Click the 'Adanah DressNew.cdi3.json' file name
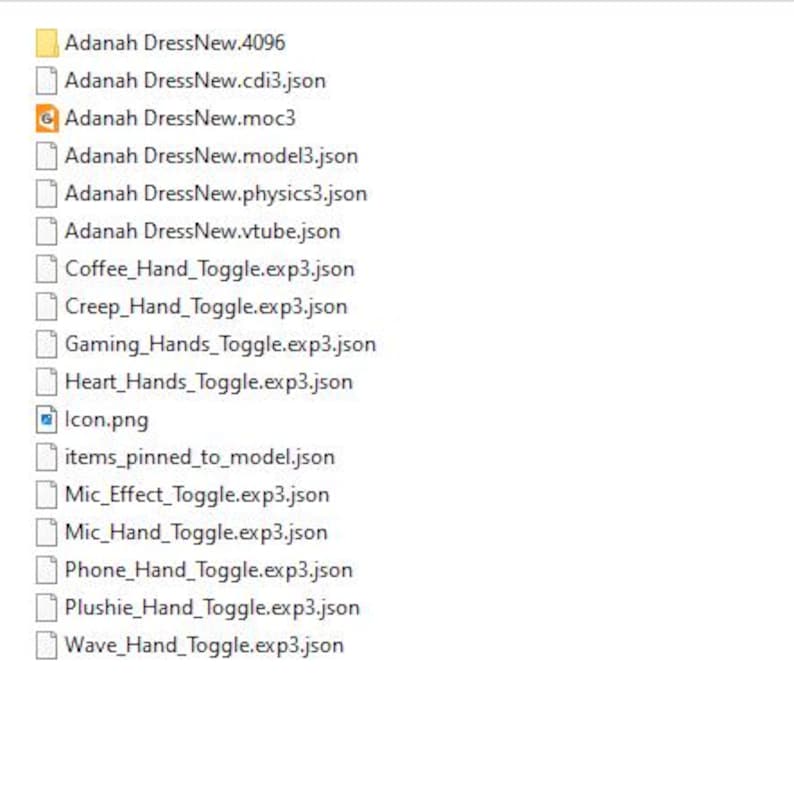Image resolution: width=794 pixels, height=794 pixels. [195, 81]
